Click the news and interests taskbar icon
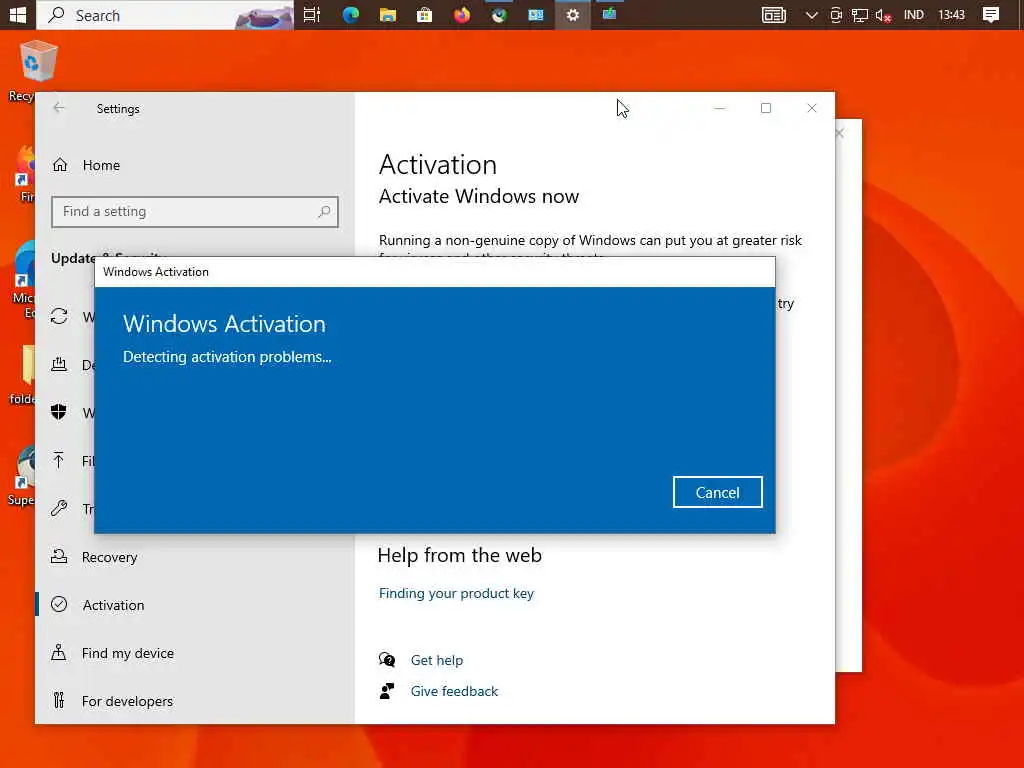The image size is (1024, 768). (x=773, y=14)
